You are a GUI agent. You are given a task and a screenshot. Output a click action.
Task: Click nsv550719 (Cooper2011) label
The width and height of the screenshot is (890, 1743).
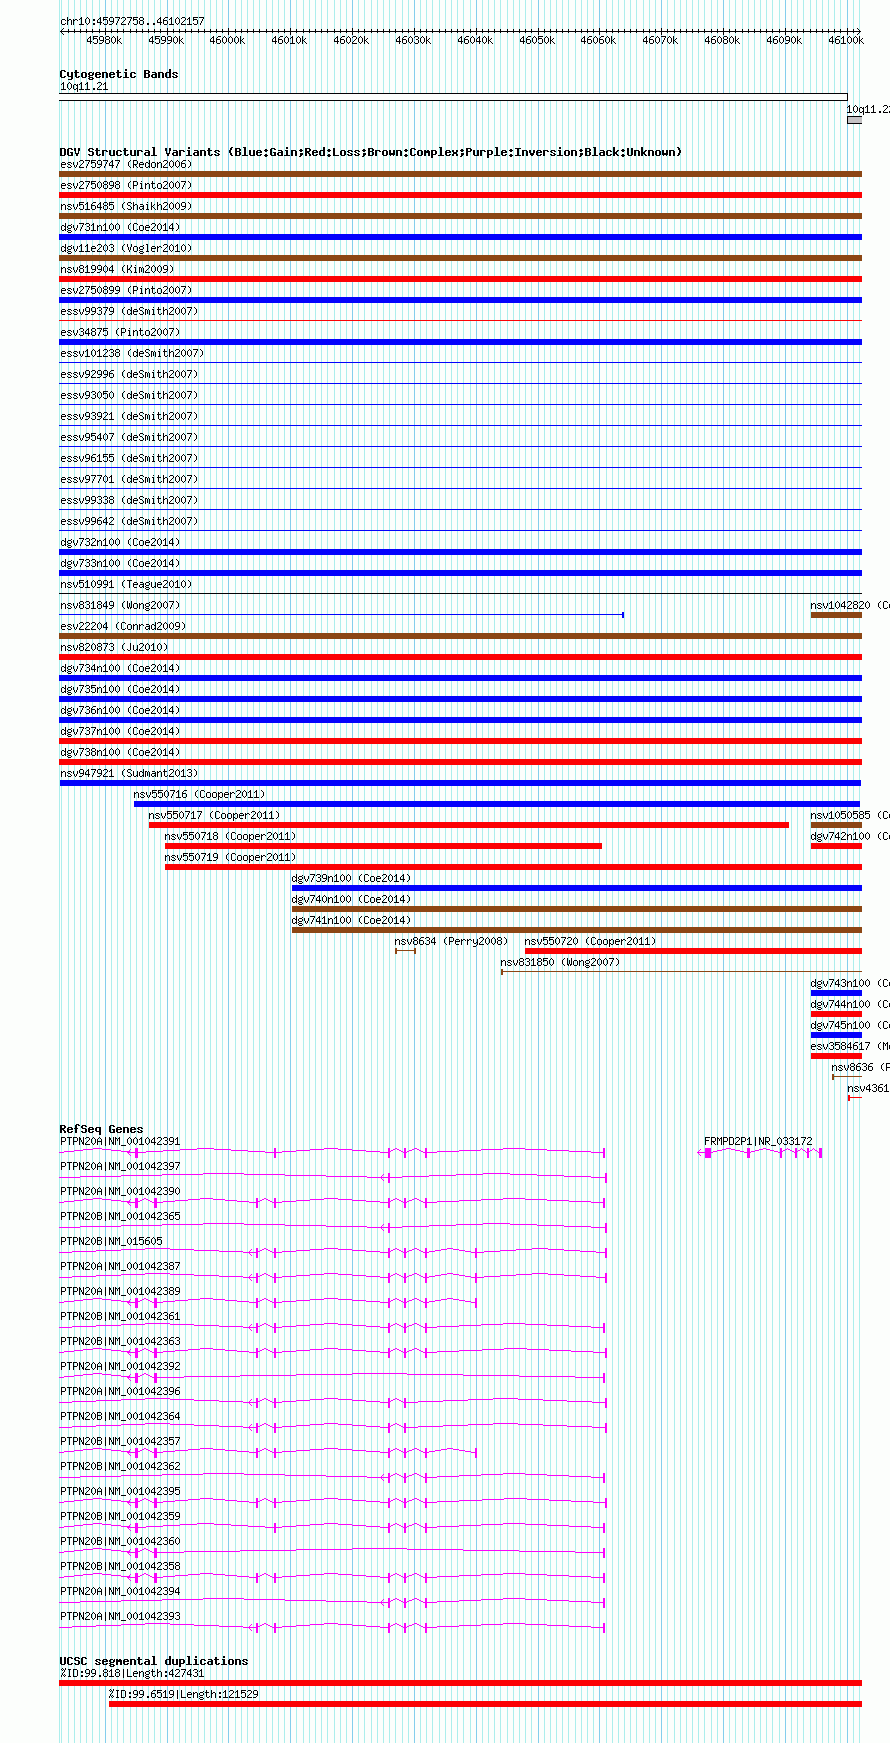point(230,857)
